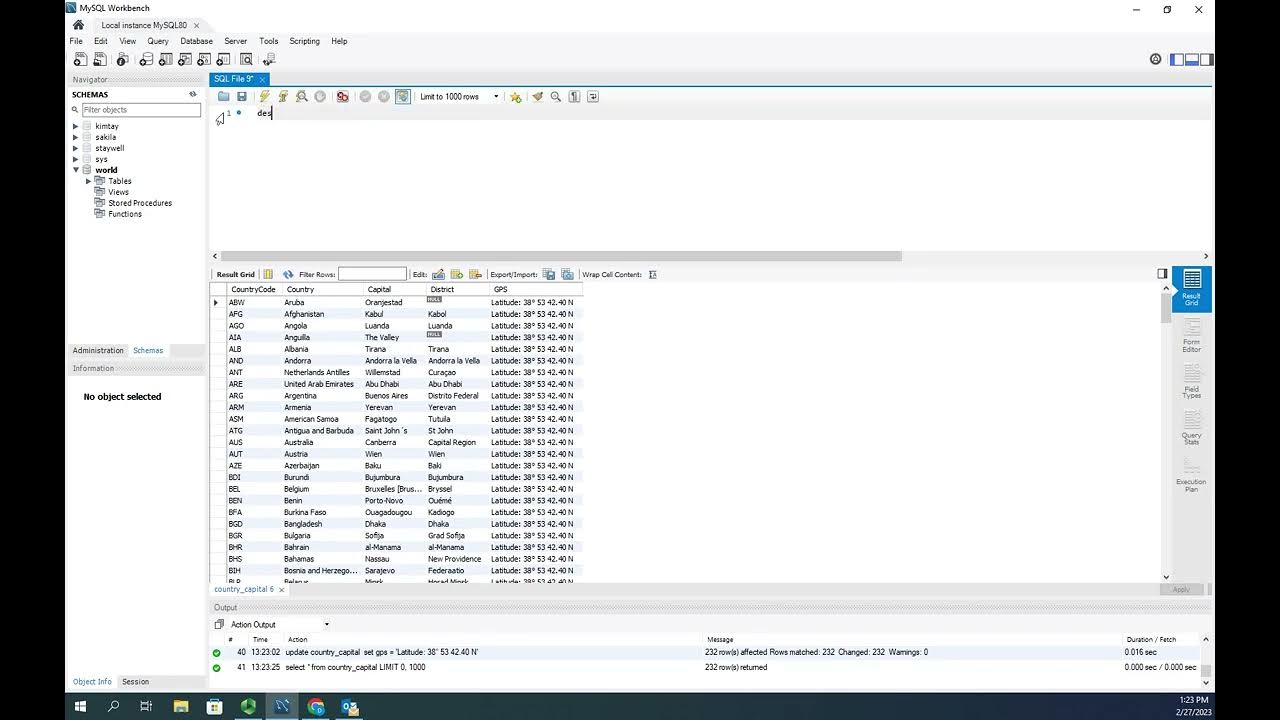The image size is (1280, 720).
Task: Create new view toolbar icon
Action: [185, 60]
